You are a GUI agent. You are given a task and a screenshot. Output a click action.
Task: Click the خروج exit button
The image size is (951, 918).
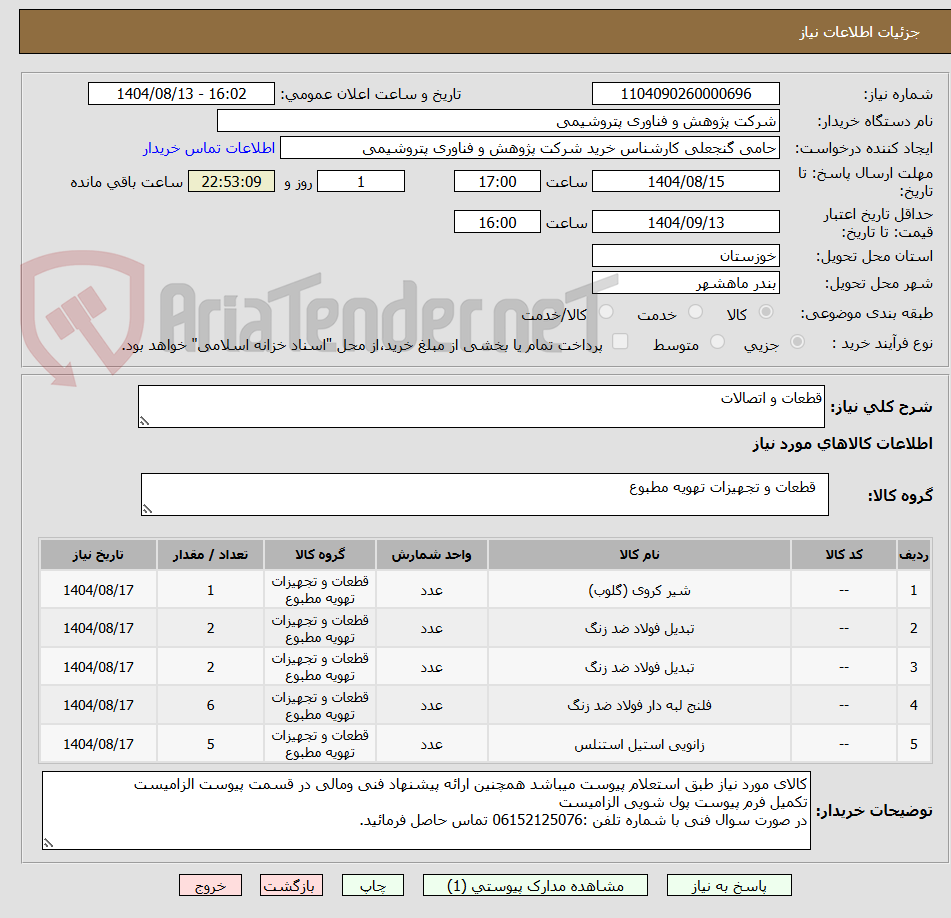point(210,885)
